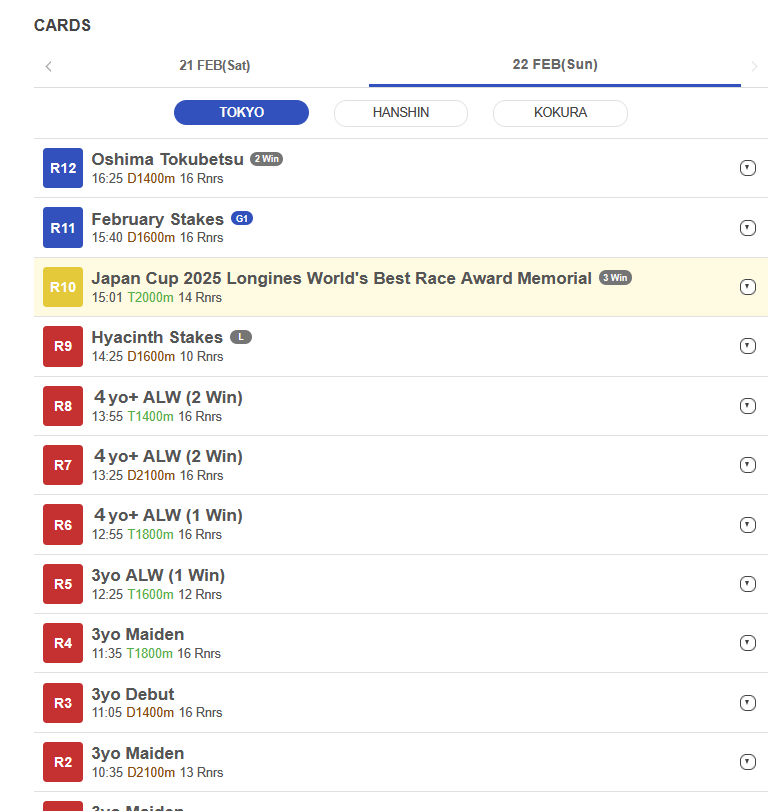Expand the R8 4yo+ ALW row
This screenshot has width=777, height=811.
(748, 406)
